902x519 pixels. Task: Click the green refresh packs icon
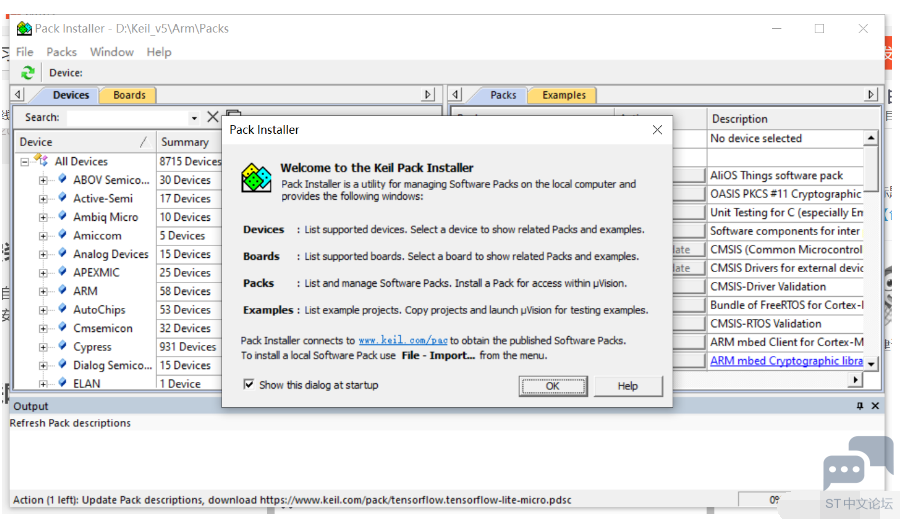(x=27, y=72)
